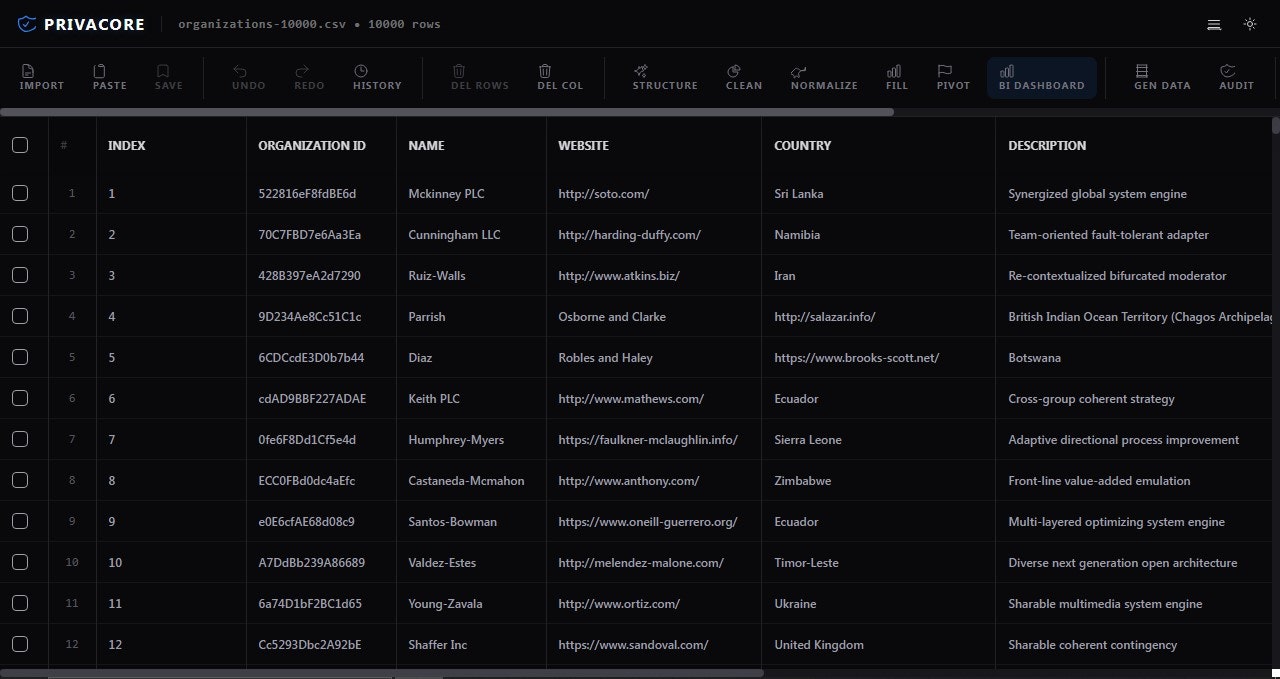Click the horizontal scrollbar under the toolbar
Screen dimensions: 1280x679
446,112
